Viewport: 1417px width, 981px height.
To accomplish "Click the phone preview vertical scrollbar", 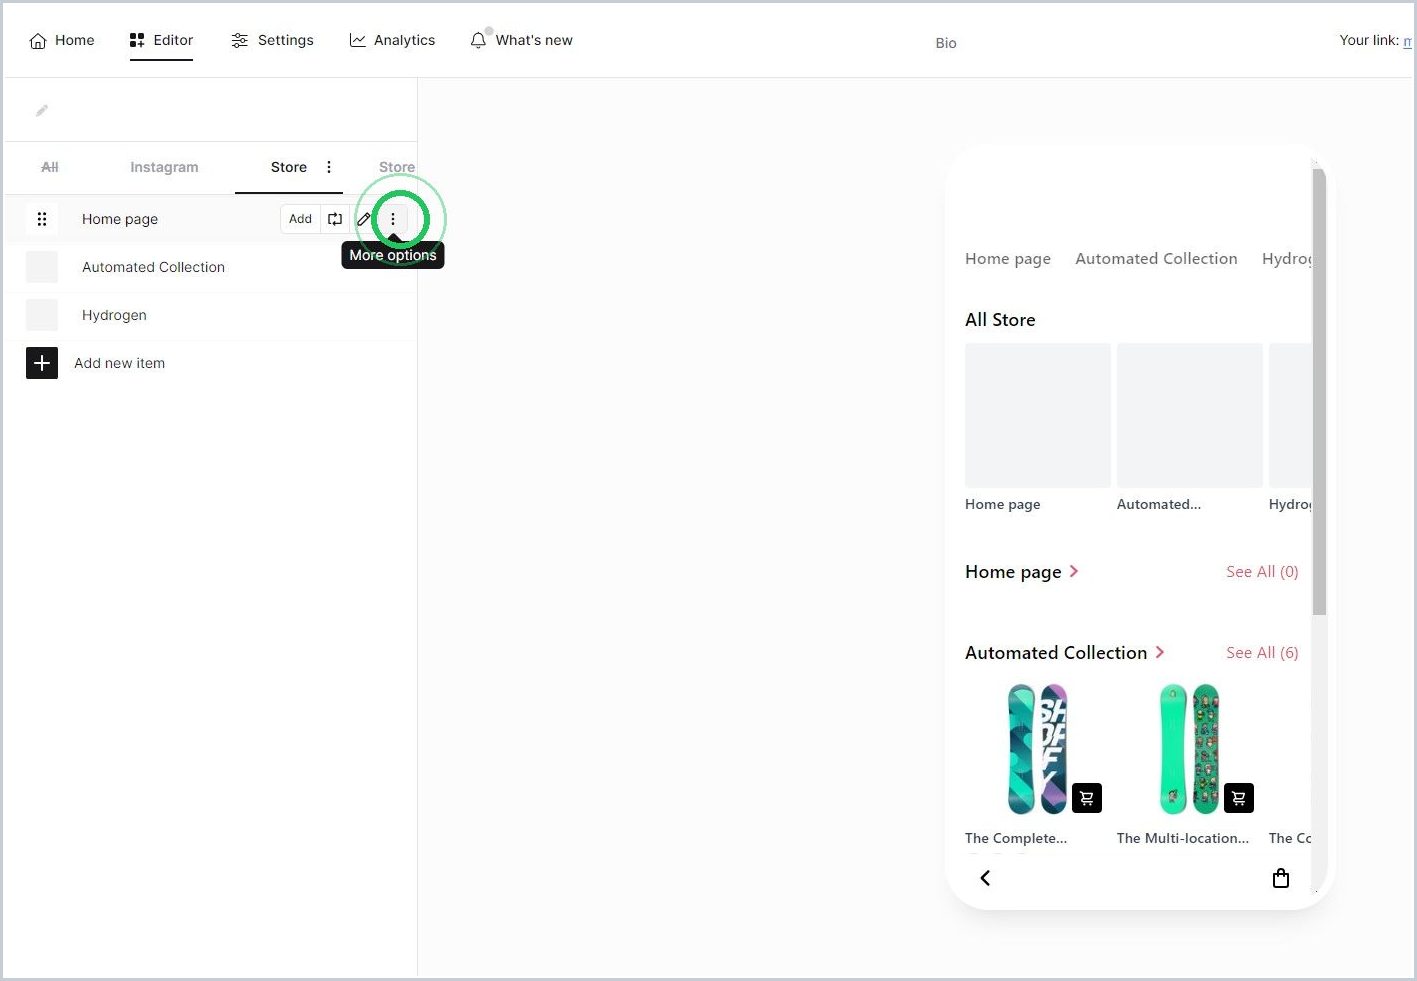I will [x=1319, y=392].
